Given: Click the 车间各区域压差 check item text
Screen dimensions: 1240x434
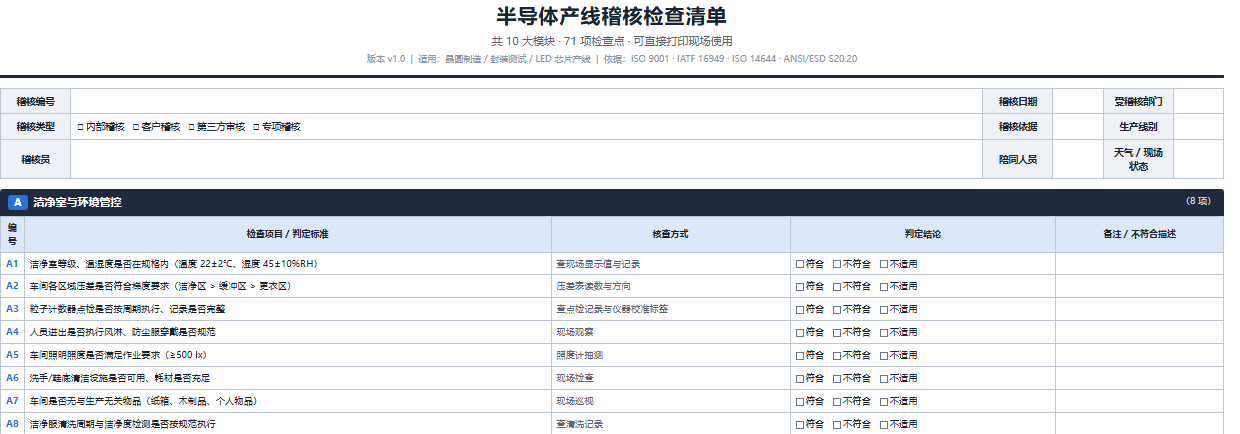Looking at the screenshot, I should pos(160,286).
